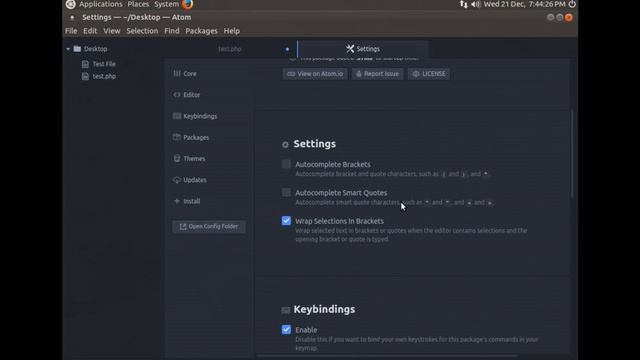Click the Core sliders icon
The height and width of the screenshot is (360, 640).
click(x=177, y=73)
